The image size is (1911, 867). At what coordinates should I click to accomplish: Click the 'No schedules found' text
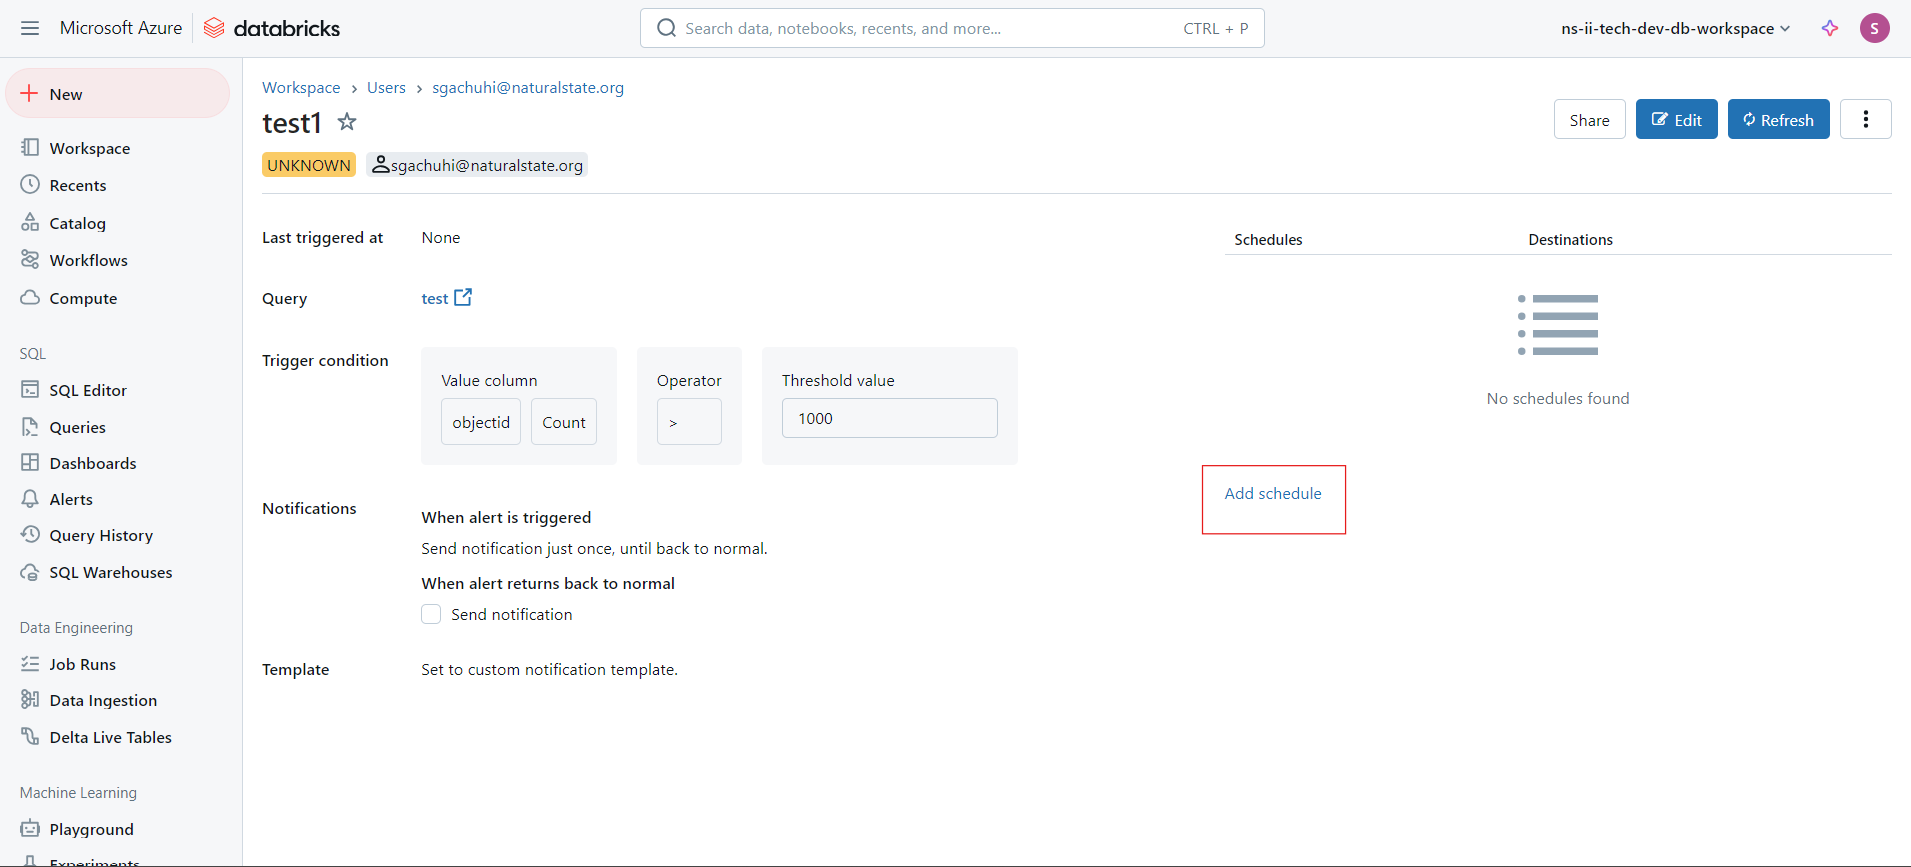[1558, 398]
